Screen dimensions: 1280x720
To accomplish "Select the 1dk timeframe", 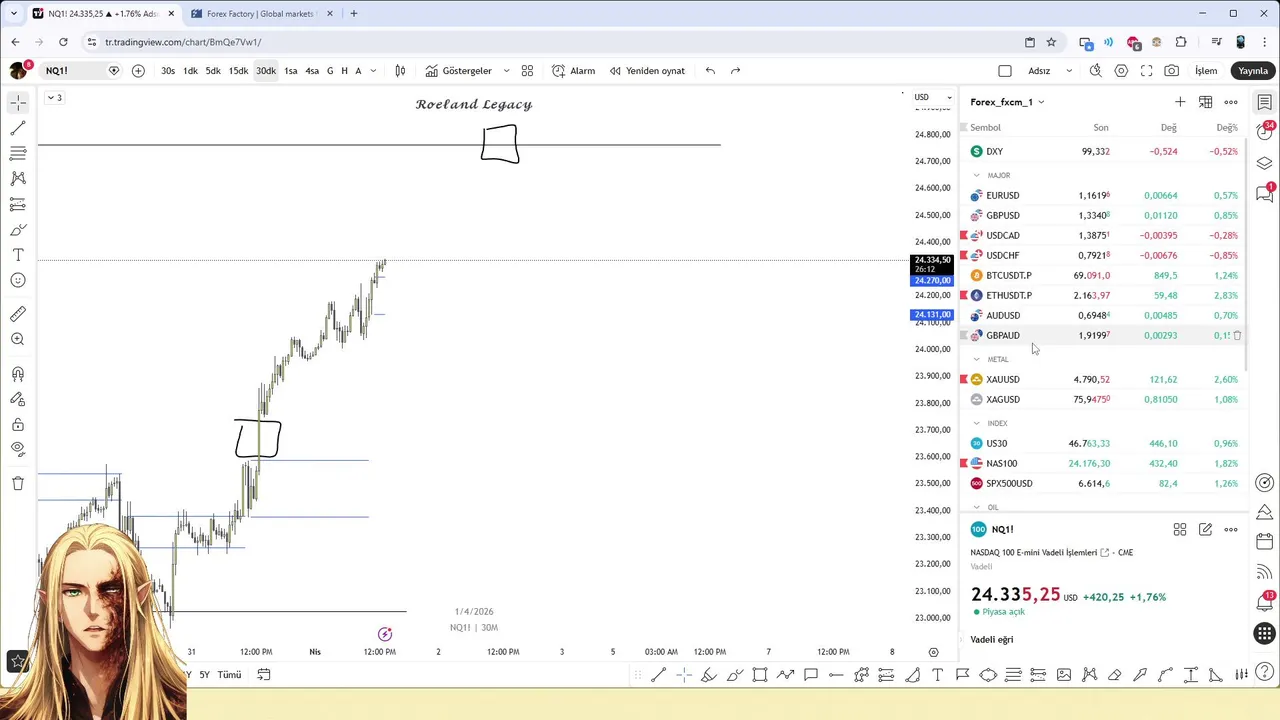I will (x=190, y=71).
